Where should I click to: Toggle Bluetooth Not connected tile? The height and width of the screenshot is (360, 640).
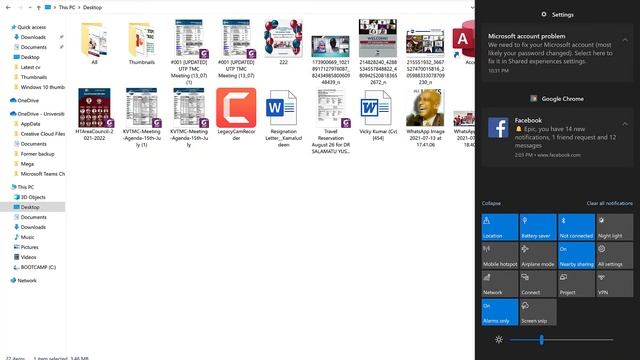pos(576,227)
